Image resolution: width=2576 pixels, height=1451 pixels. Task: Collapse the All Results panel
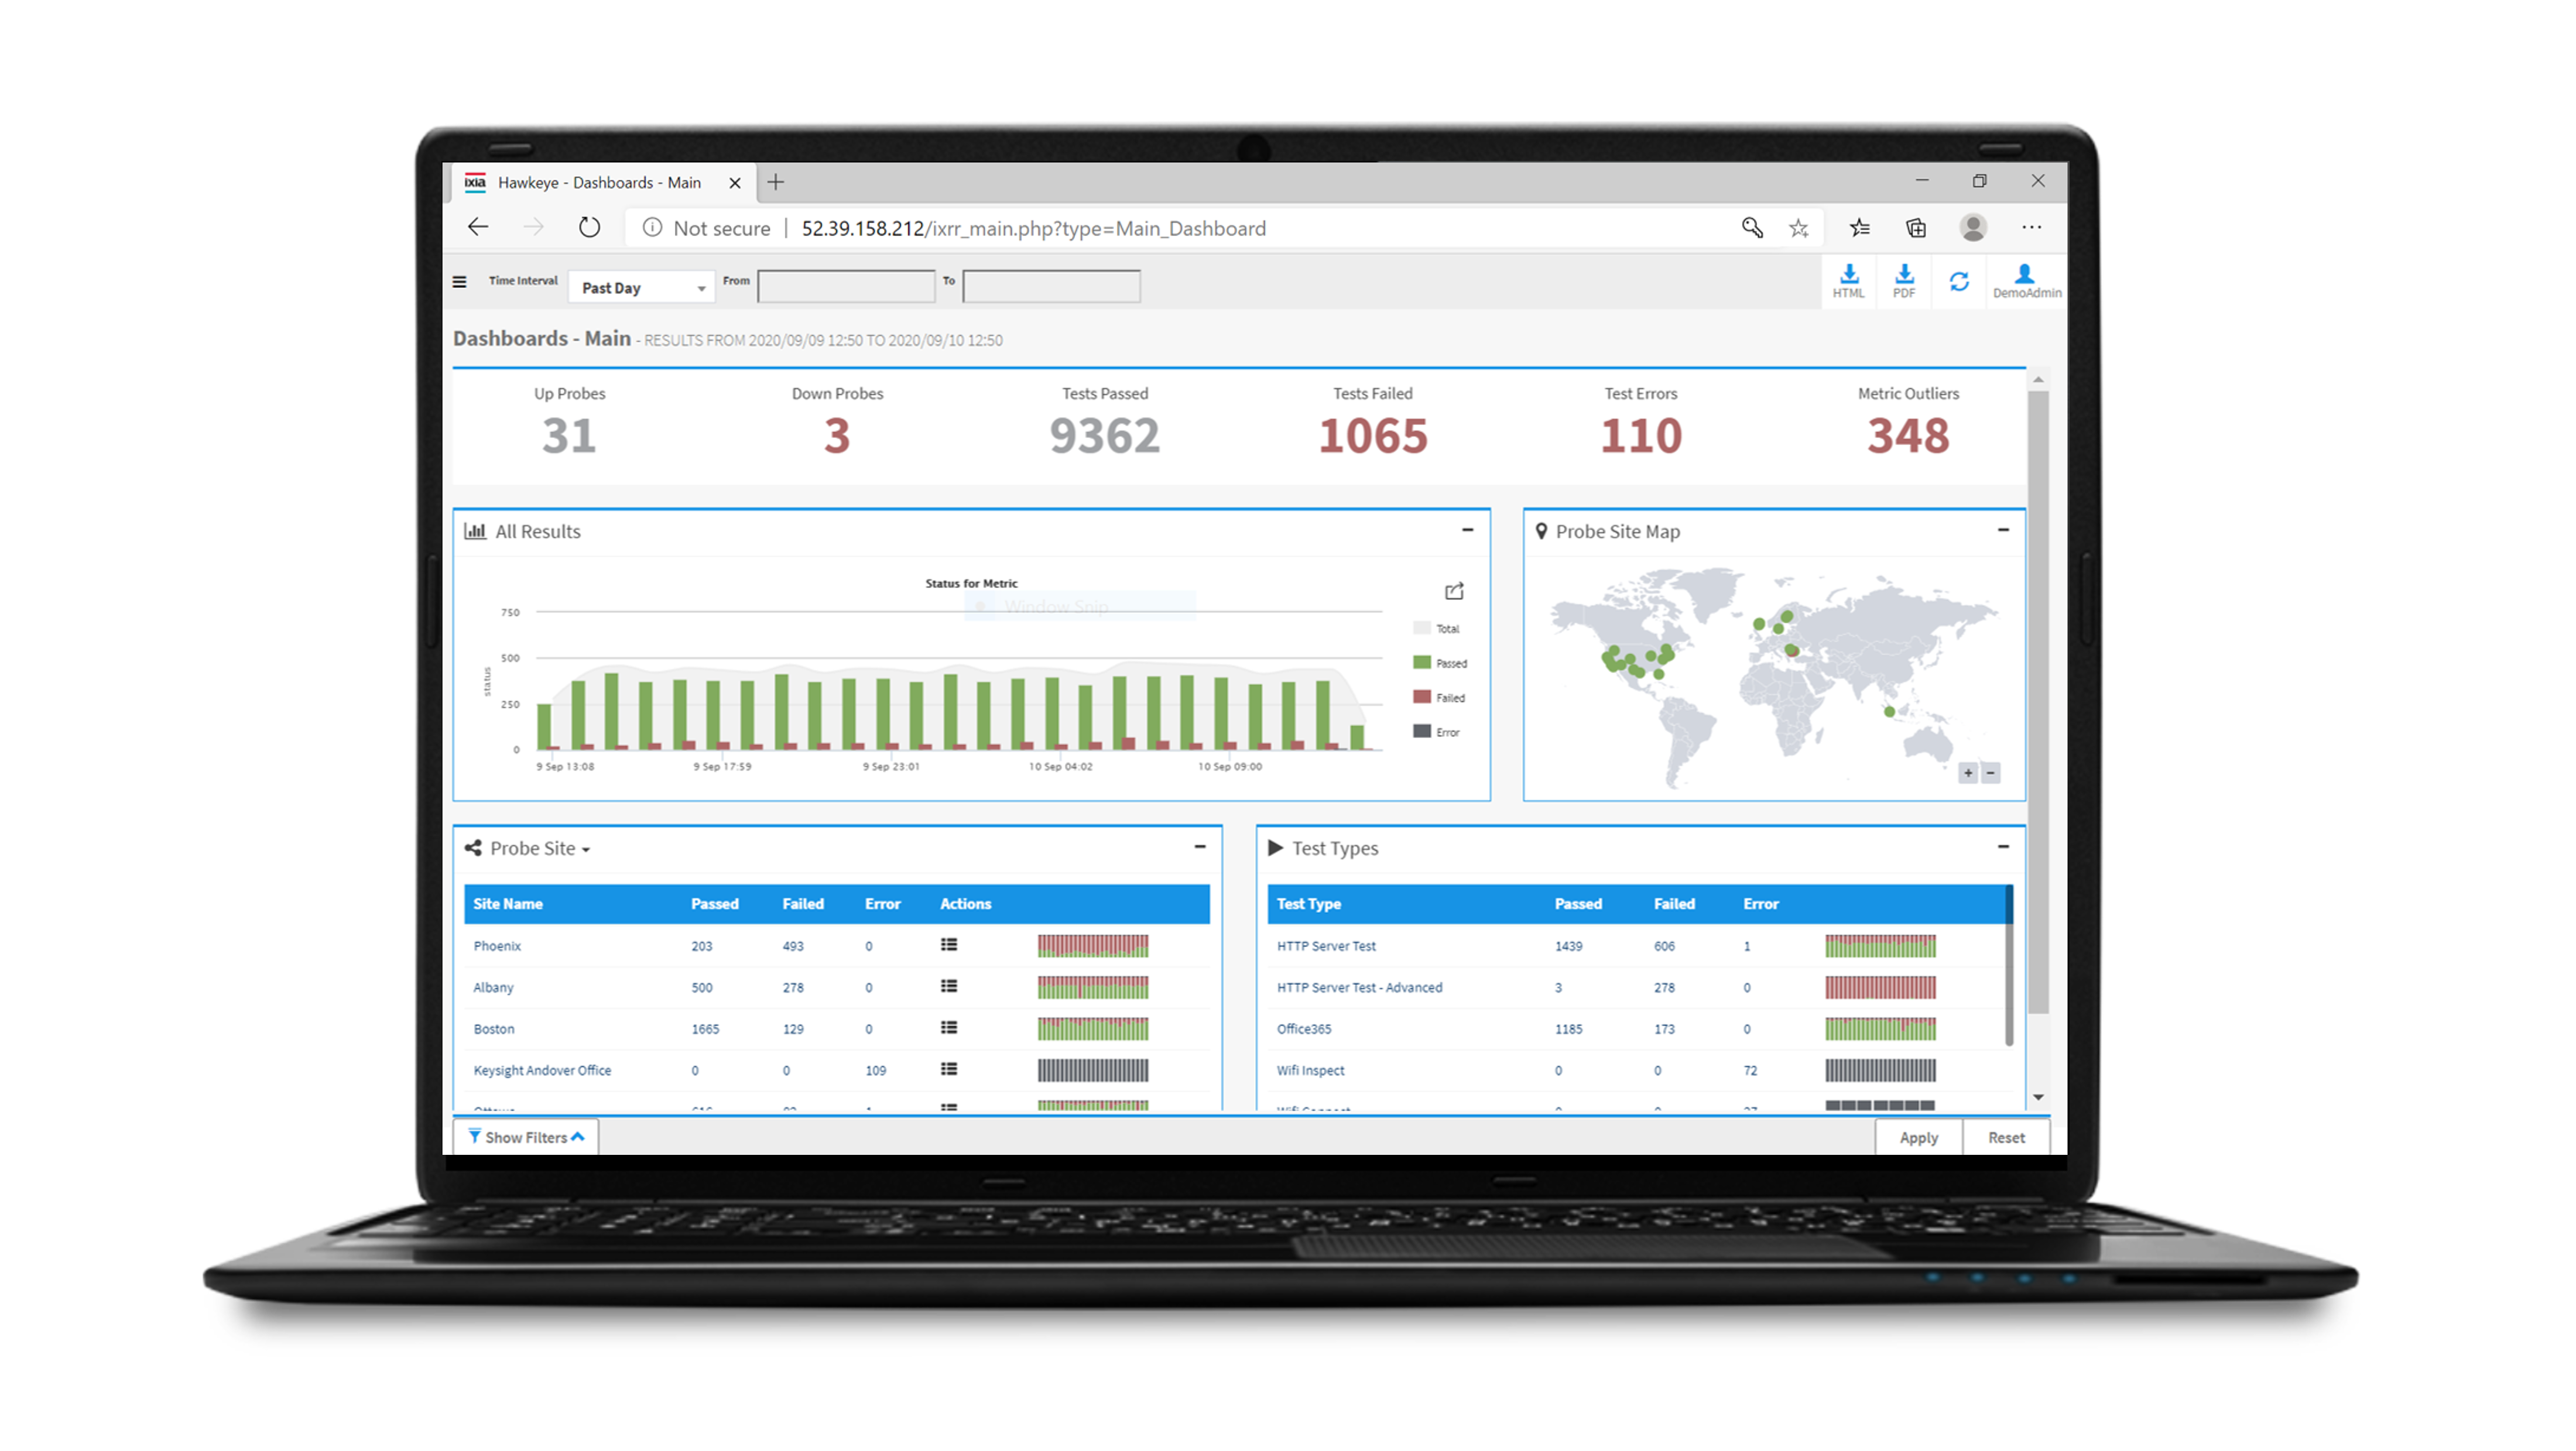(x=1467, y=530)
